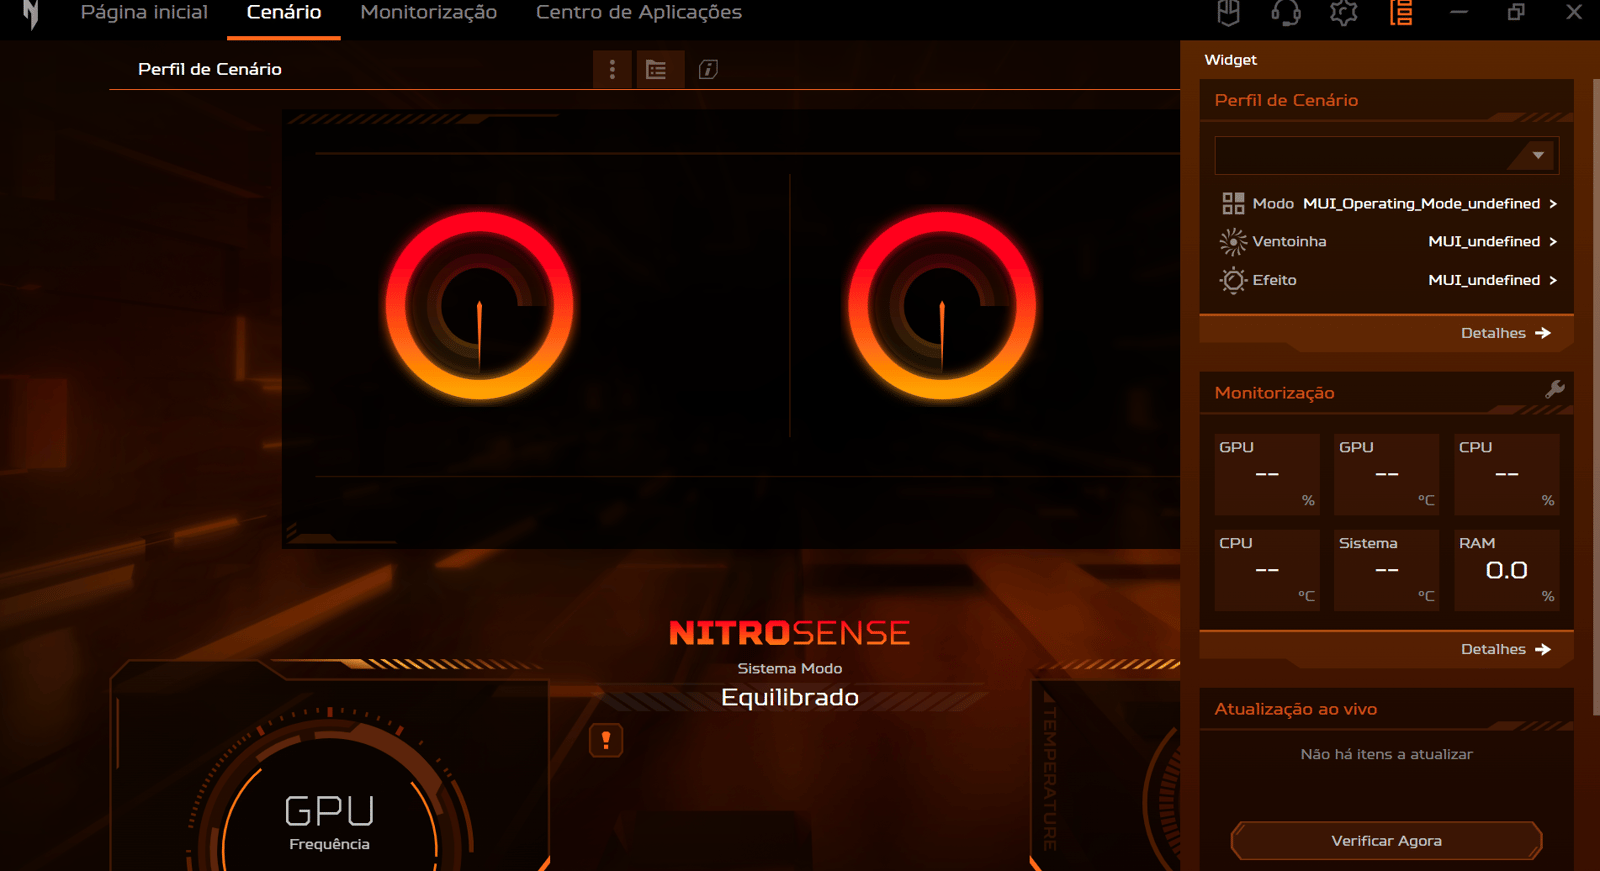
Task: Select the GPU temperature tile
Action: pyautogui.click(x=1386, y=474)
